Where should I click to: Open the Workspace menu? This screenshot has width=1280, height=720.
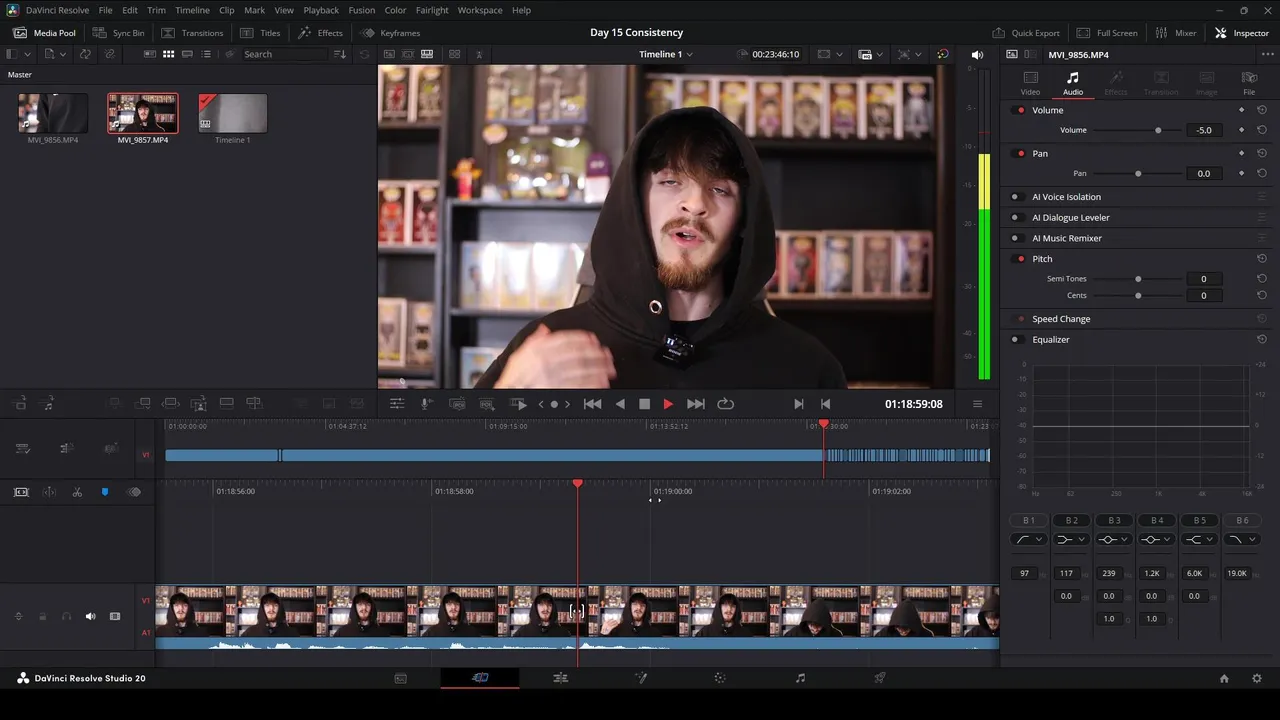pyautogui.click(x=480, y=10)
